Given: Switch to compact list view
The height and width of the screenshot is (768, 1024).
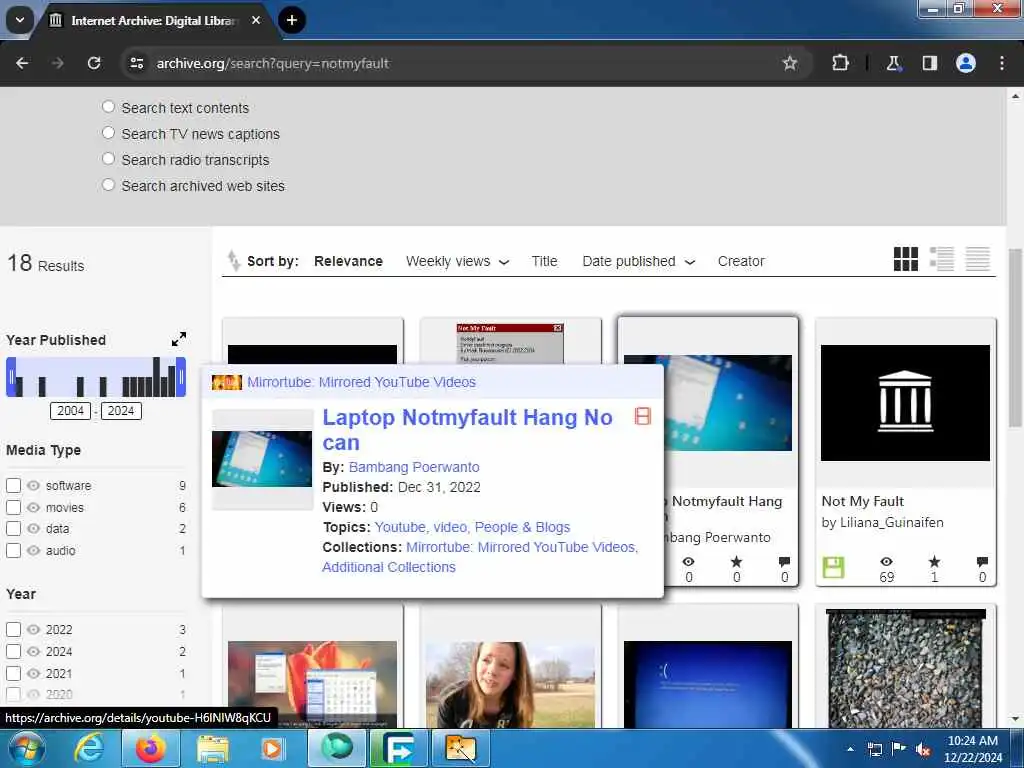Looking at the screenshot, I should [977, 259].
